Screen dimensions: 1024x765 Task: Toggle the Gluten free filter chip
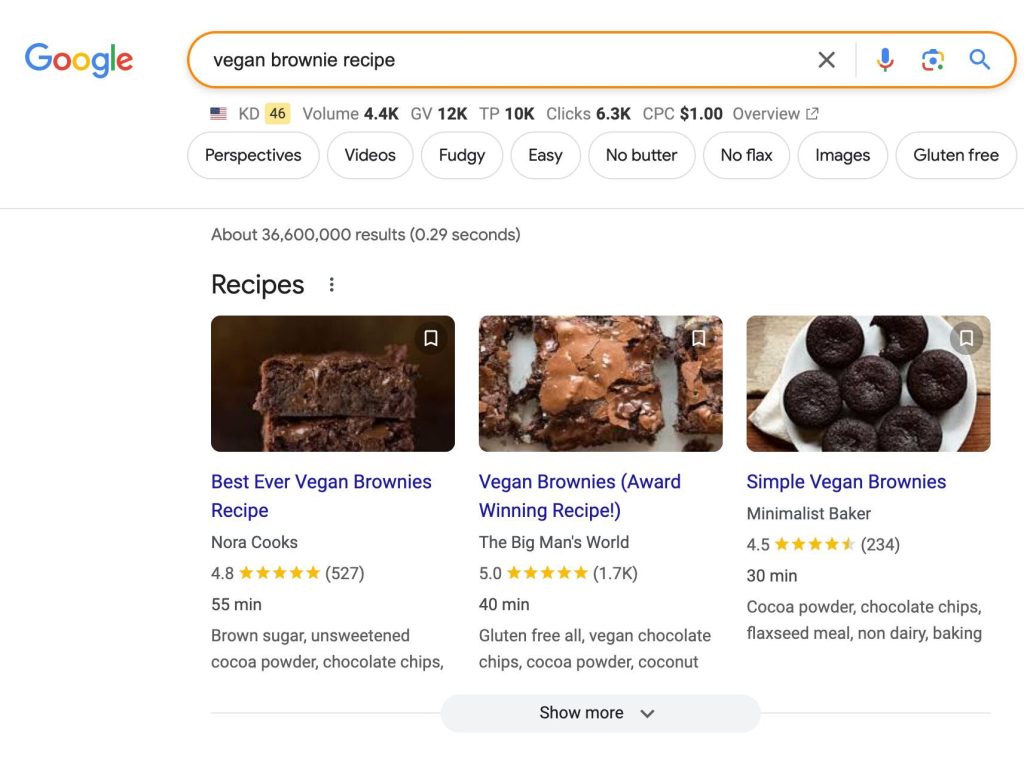[955, 155]
